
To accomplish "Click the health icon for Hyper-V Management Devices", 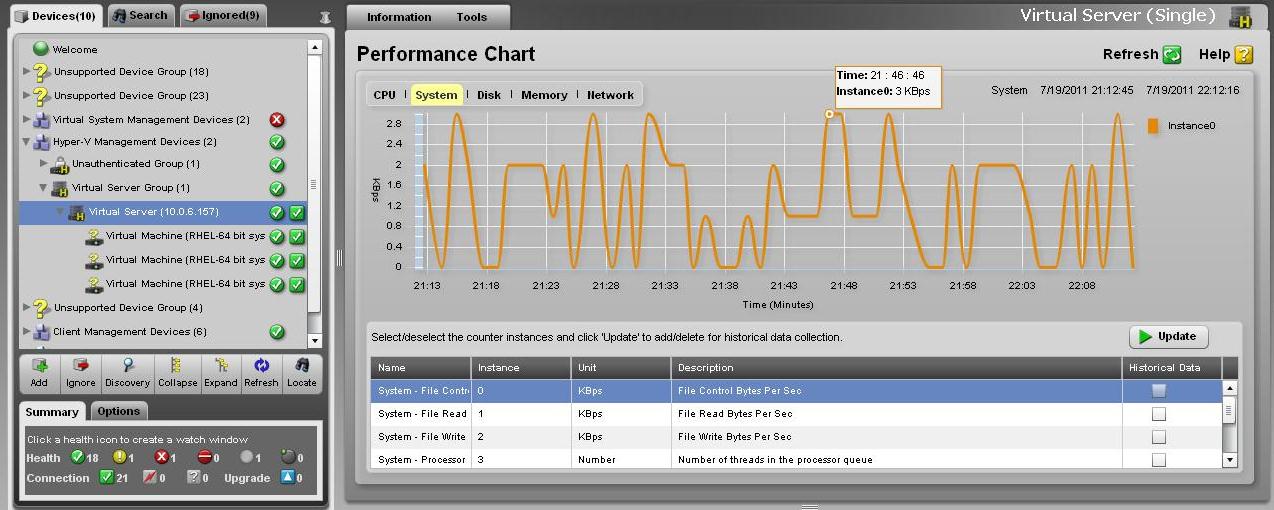I will click(277, 142).
